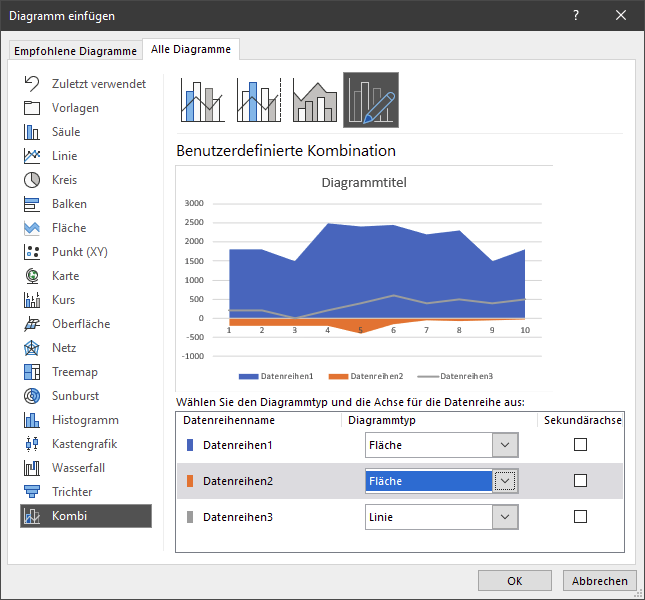Screen dimensions: 645x600
Task: Pick the Sunburst chart icon
Action: (32, 396)
